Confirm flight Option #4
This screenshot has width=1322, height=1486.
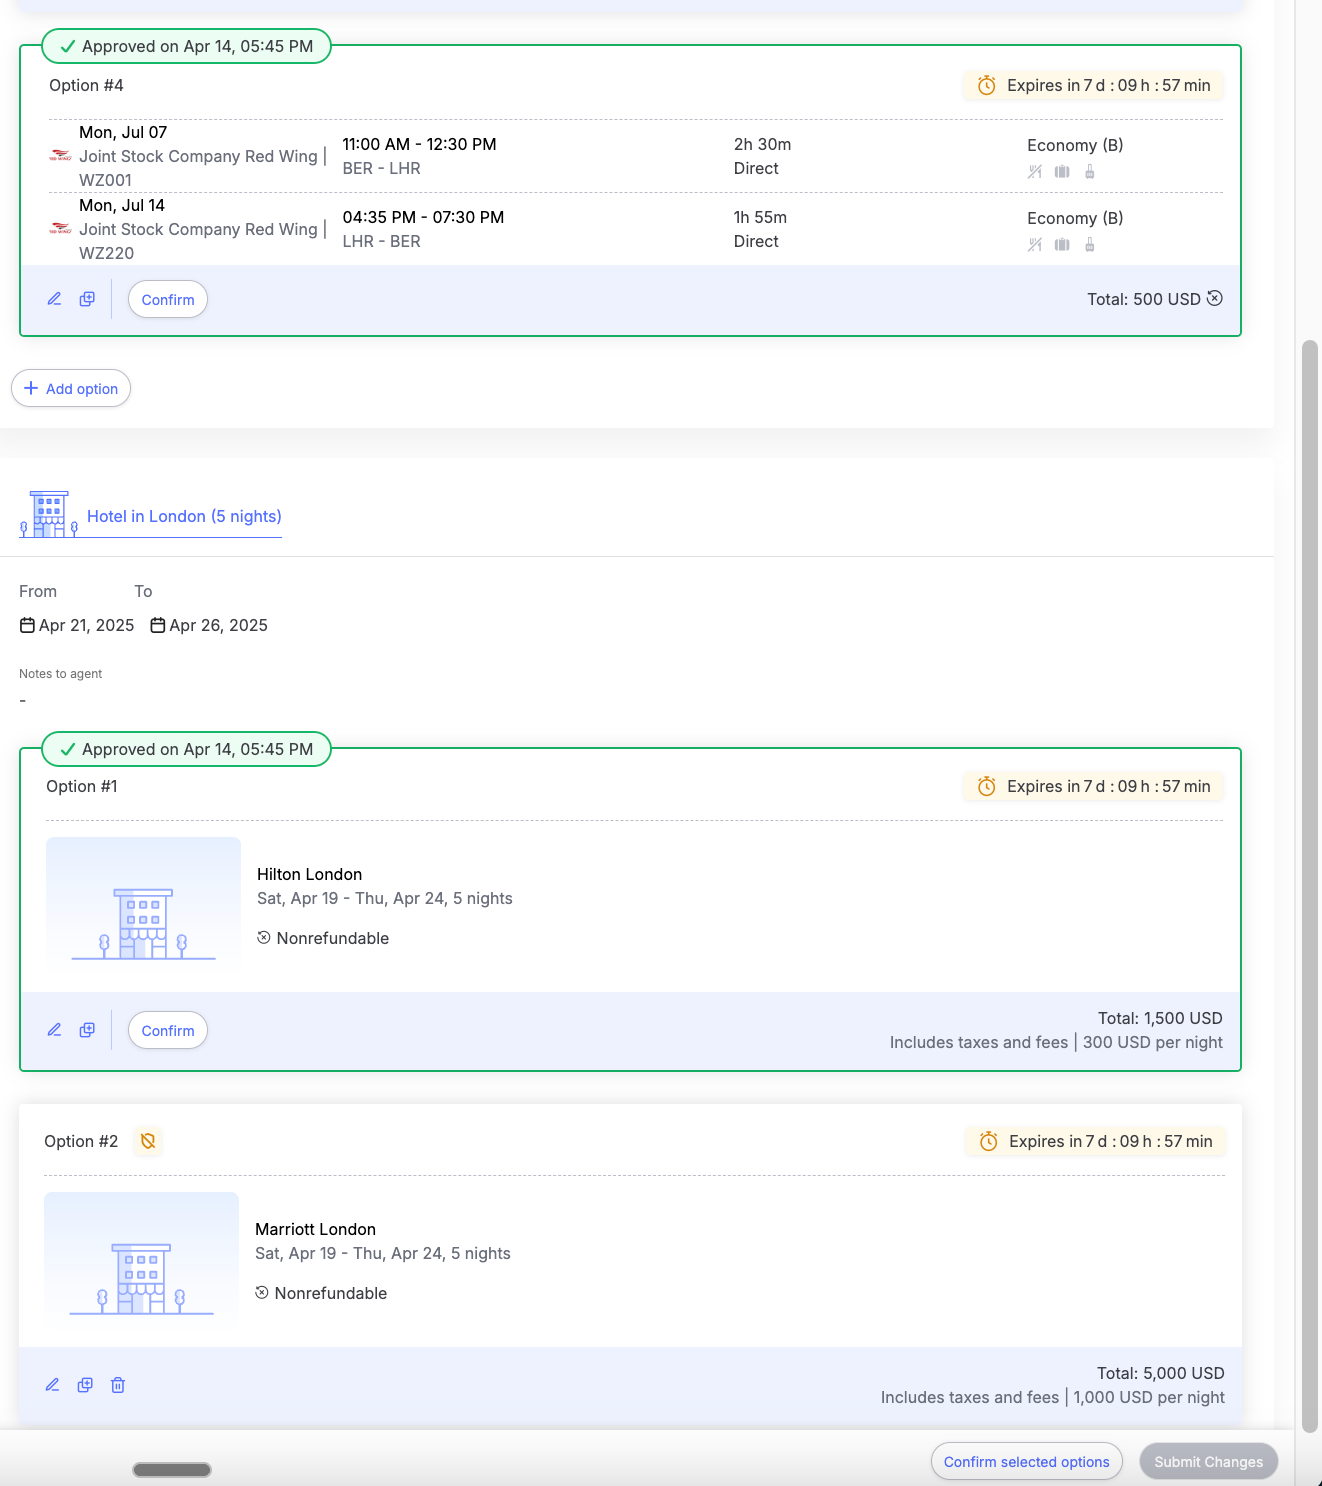pos(168,300)
